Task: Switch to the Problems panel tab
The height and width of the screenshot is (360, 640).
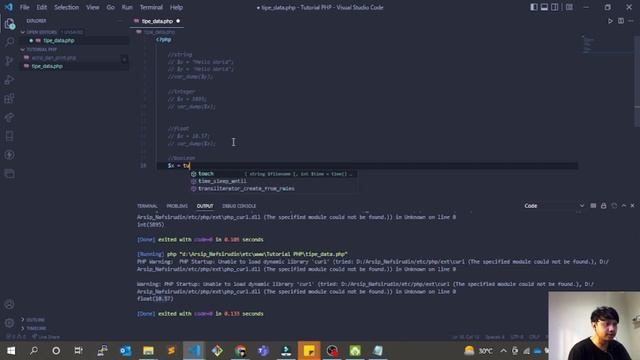Action: [x=177, y=206]
